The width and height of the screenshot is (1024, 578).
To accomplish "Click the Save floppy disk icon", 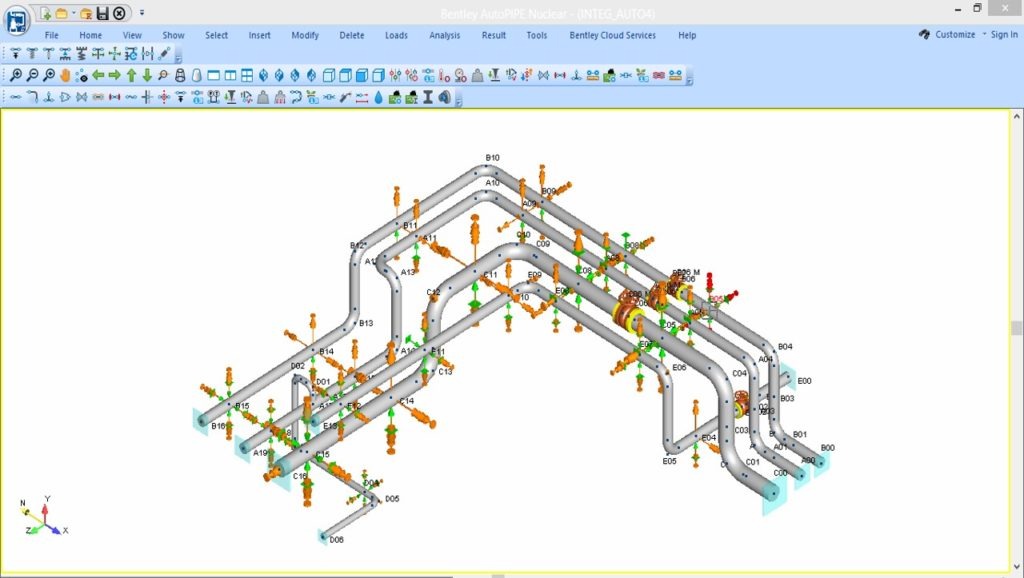I will click(x=101, y=13).
